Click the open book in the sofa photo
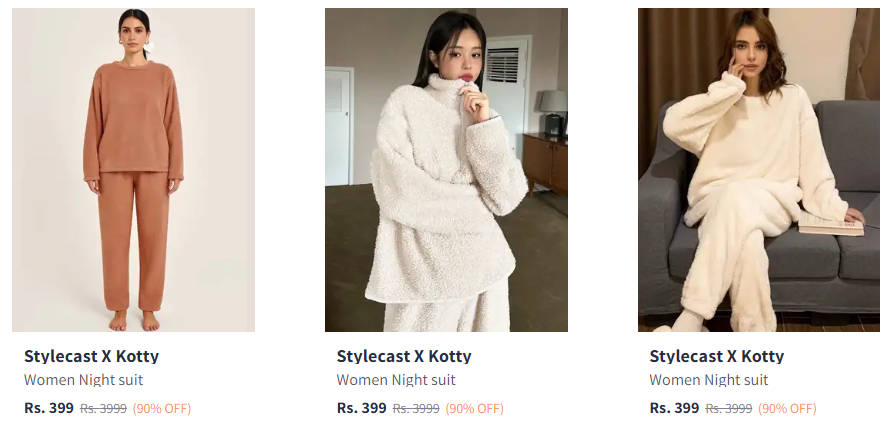888x442 pixels. [831, 225]
